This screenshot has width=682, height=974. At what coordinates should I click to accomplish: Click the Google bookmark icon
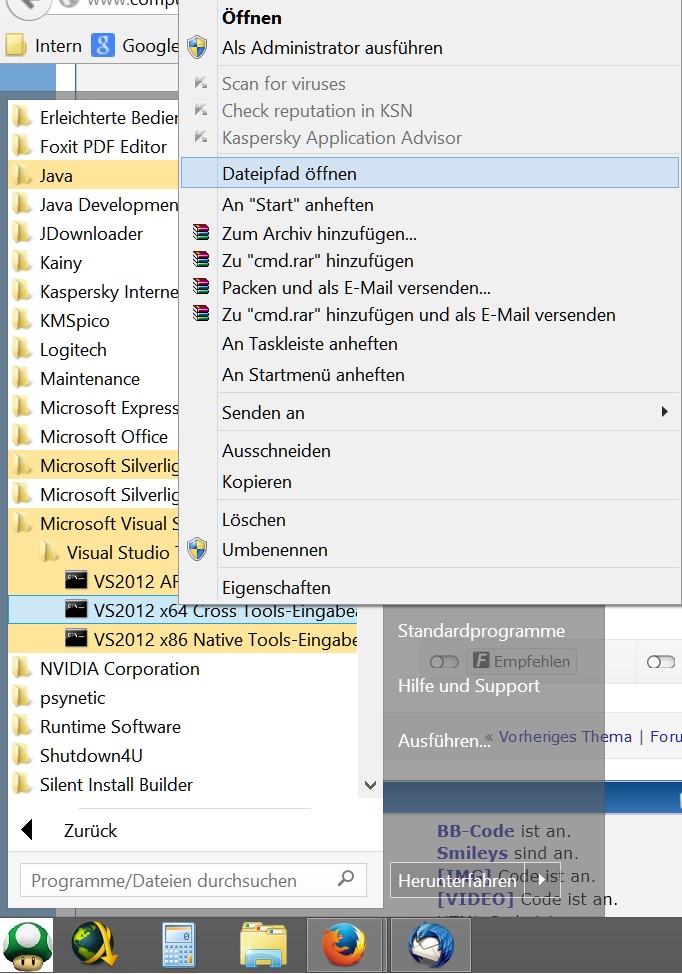coord(102,45)
